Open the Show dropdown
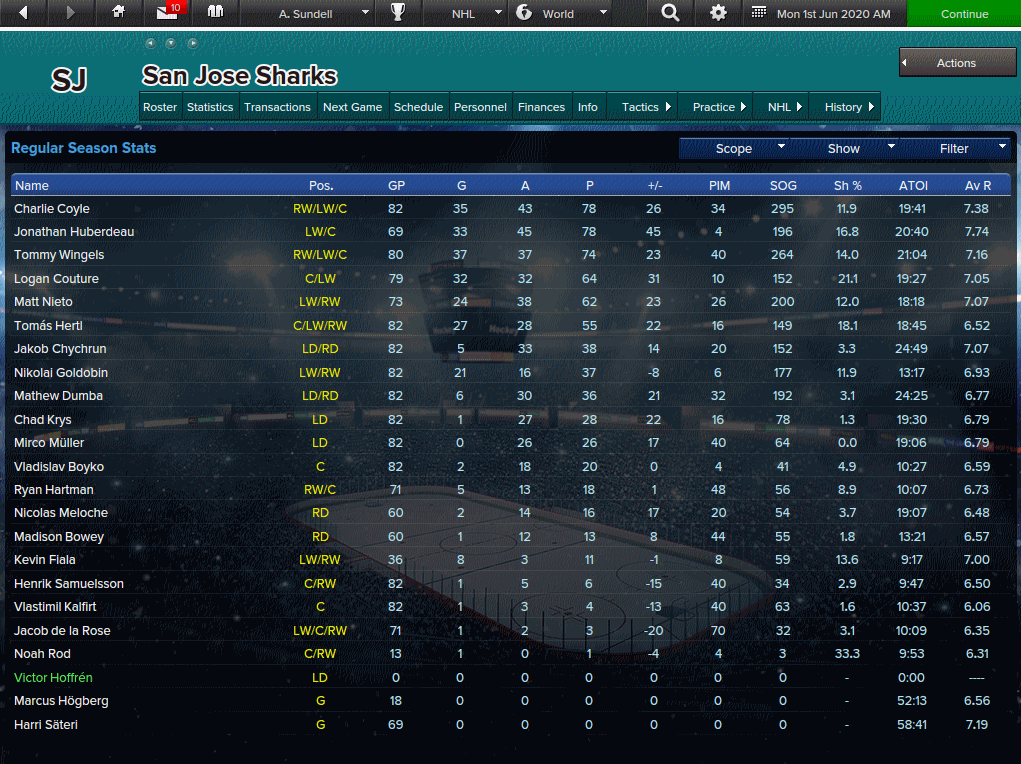The height and width of the screenshot is (764, 1021). click(844, 149)
